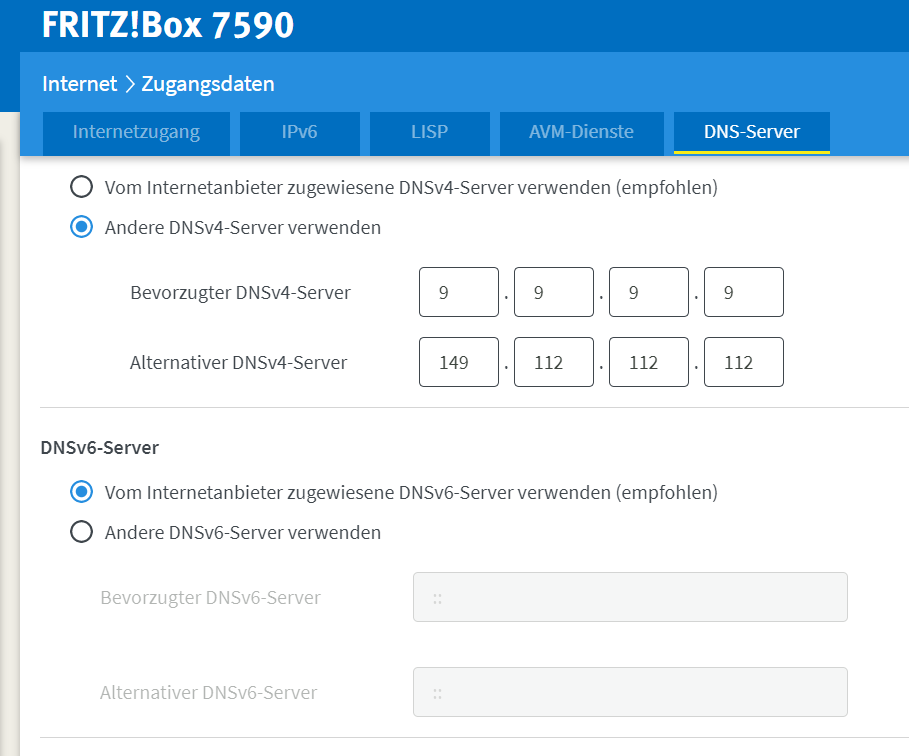Click the 'Alternativer DNSv6-Server' label

(x=208, y=693)
